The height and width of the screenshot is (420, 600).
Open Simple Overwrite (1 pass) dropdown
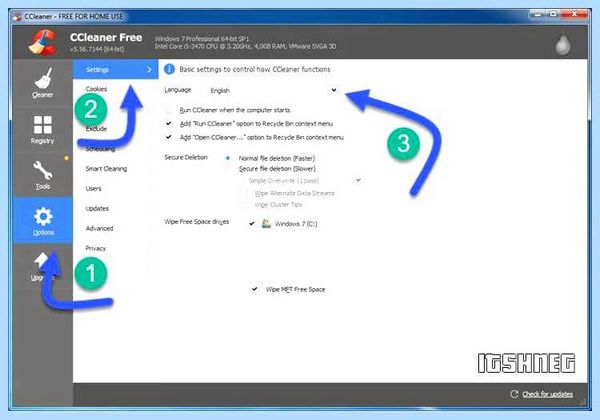tap(304, 180)
